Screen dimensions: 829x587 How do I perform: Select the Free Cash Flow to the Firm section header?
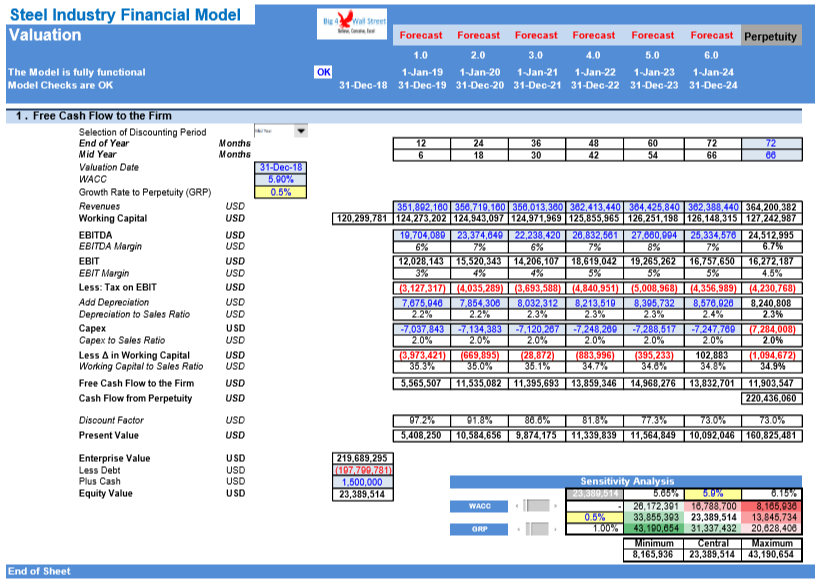[x=404, y=116]
